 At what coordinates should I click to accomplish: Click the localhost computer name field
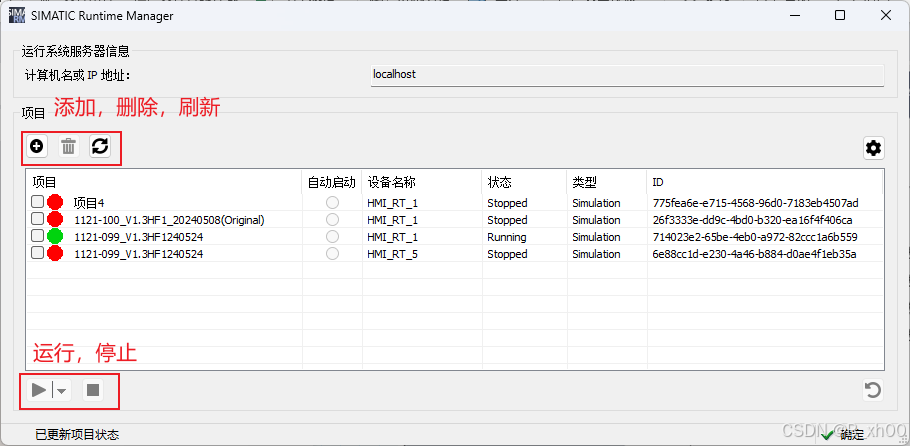(627, 75)
